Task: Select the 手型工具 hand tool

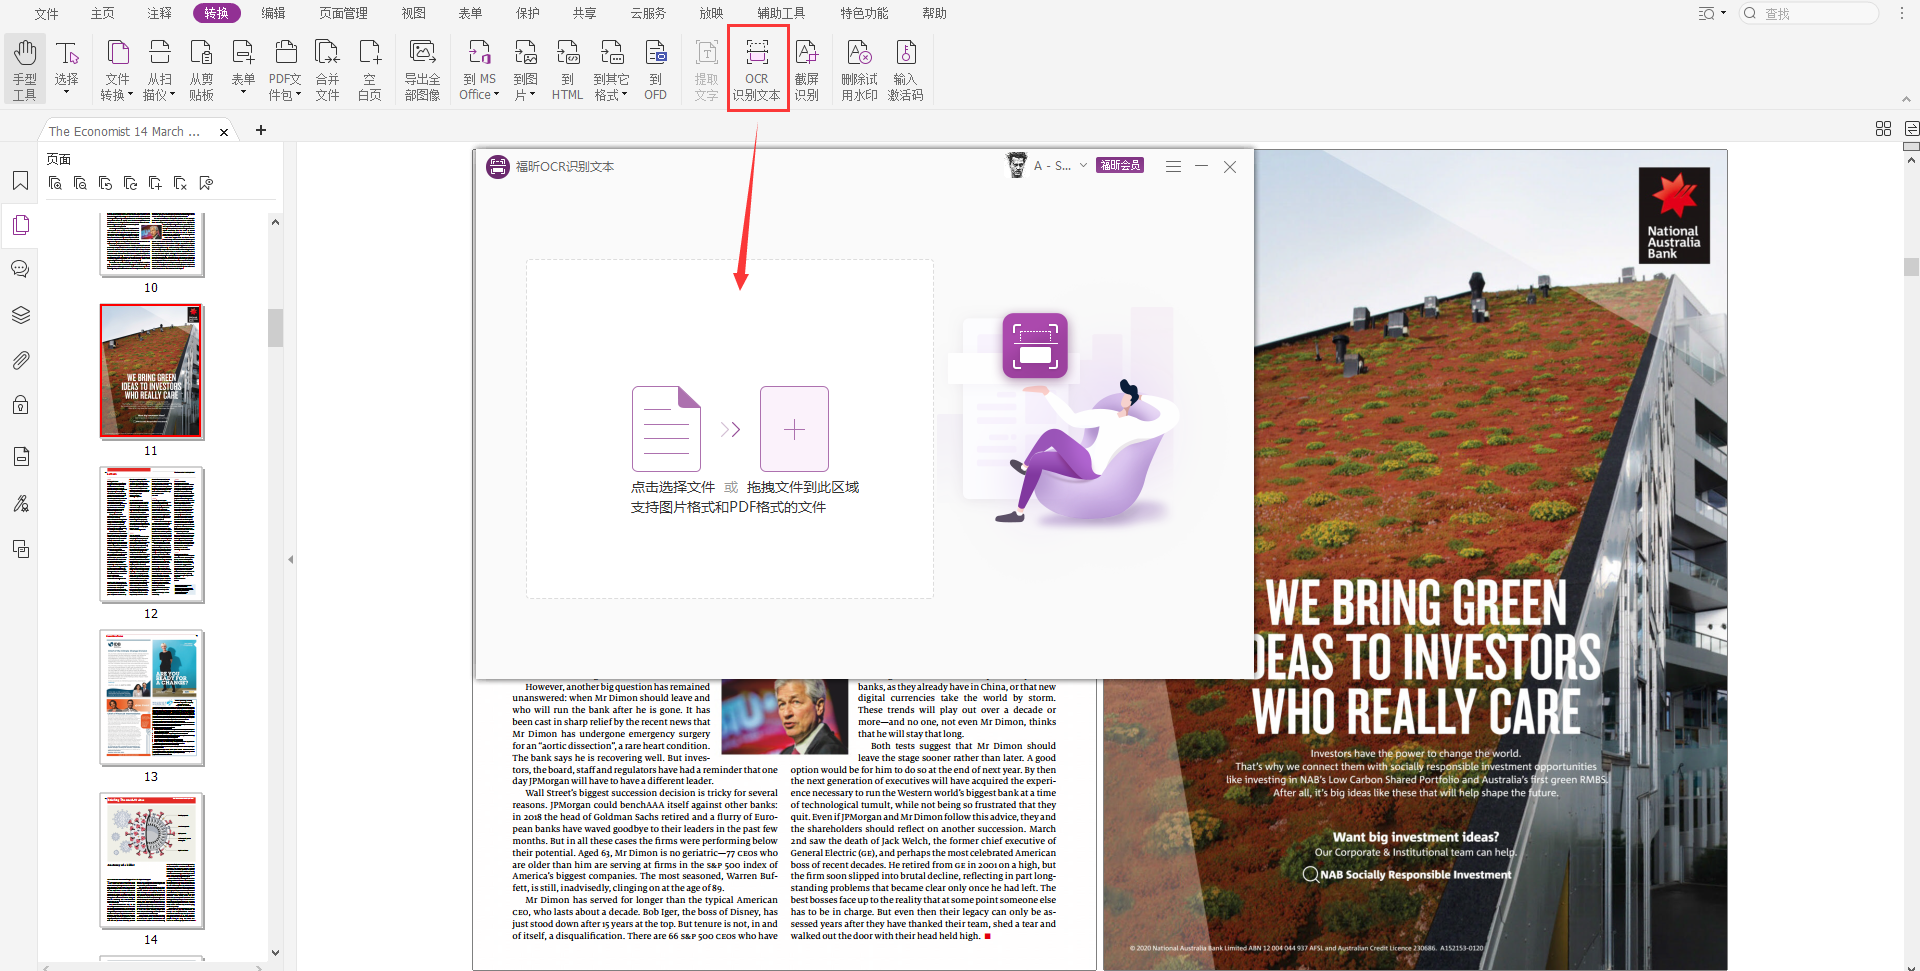Action: [24, 69]
